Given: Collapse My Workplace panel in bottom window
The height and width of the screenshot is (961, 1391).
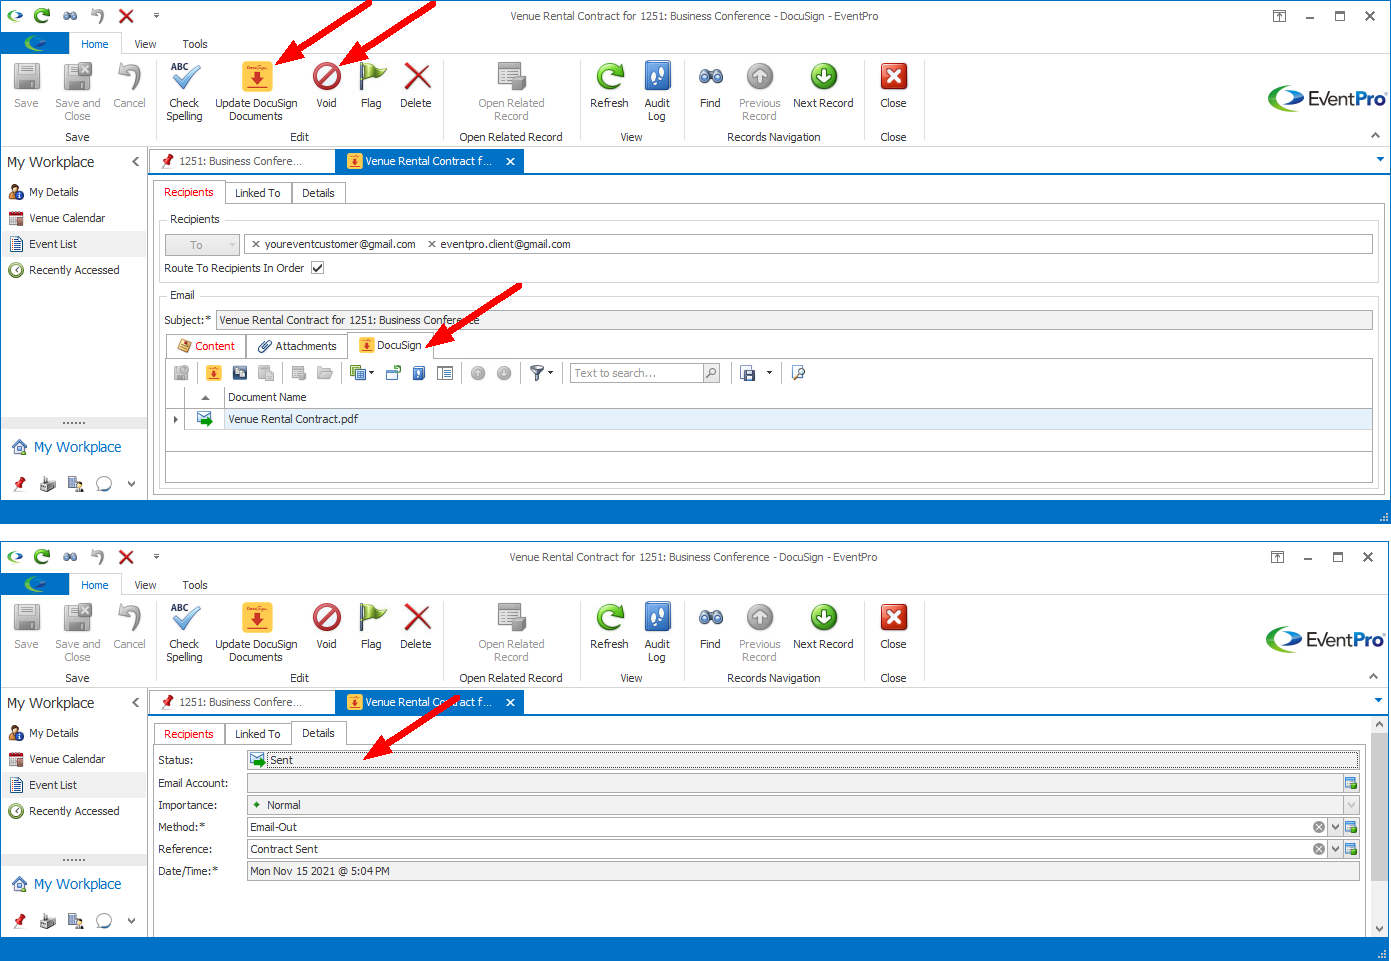Looking at the screenshot, I should (x=135, y=703).
